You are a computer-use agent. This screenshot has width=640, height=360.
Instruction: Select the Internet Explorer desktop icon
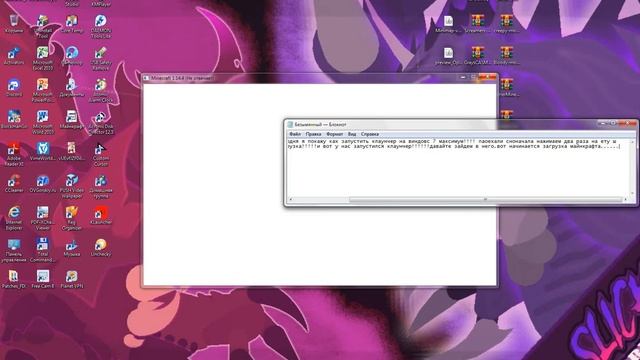tap(13, 218)
